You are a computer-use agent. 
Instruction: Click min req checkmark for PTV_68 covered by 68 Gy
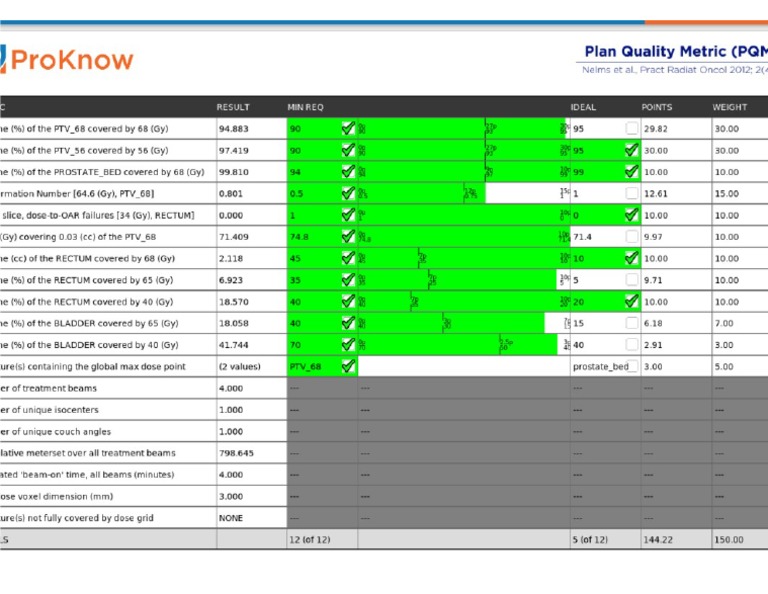click(x=348, y=128)
